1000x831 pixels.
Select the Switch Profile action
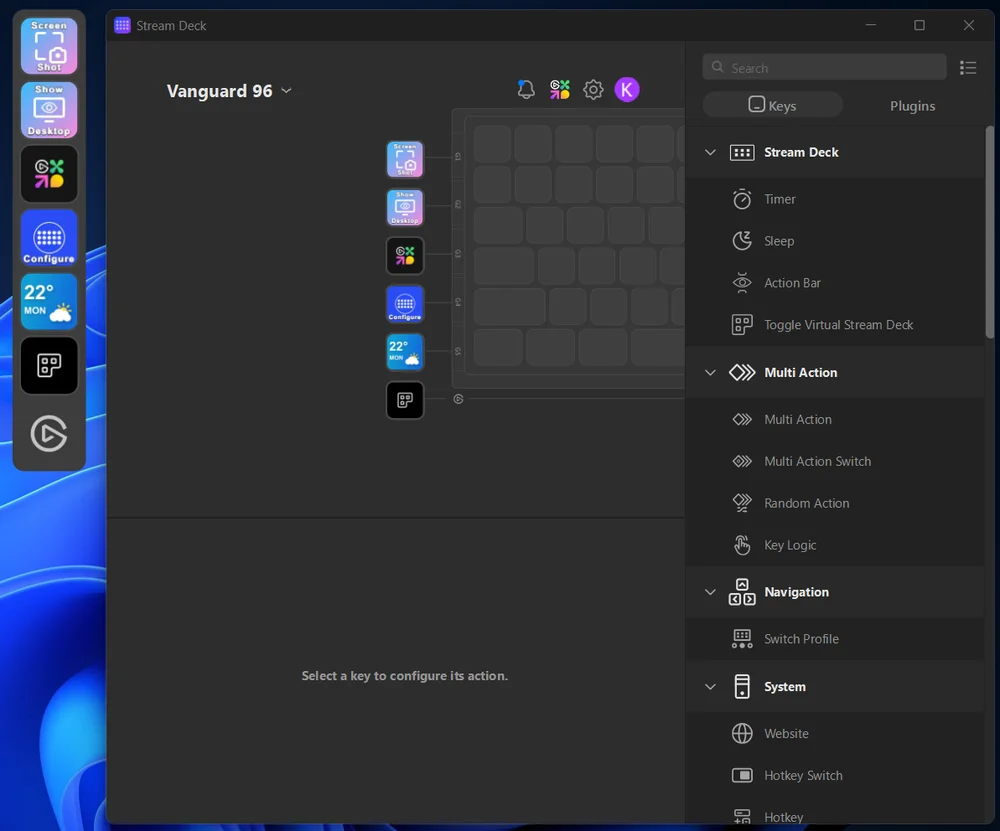[x=801, y=639]
